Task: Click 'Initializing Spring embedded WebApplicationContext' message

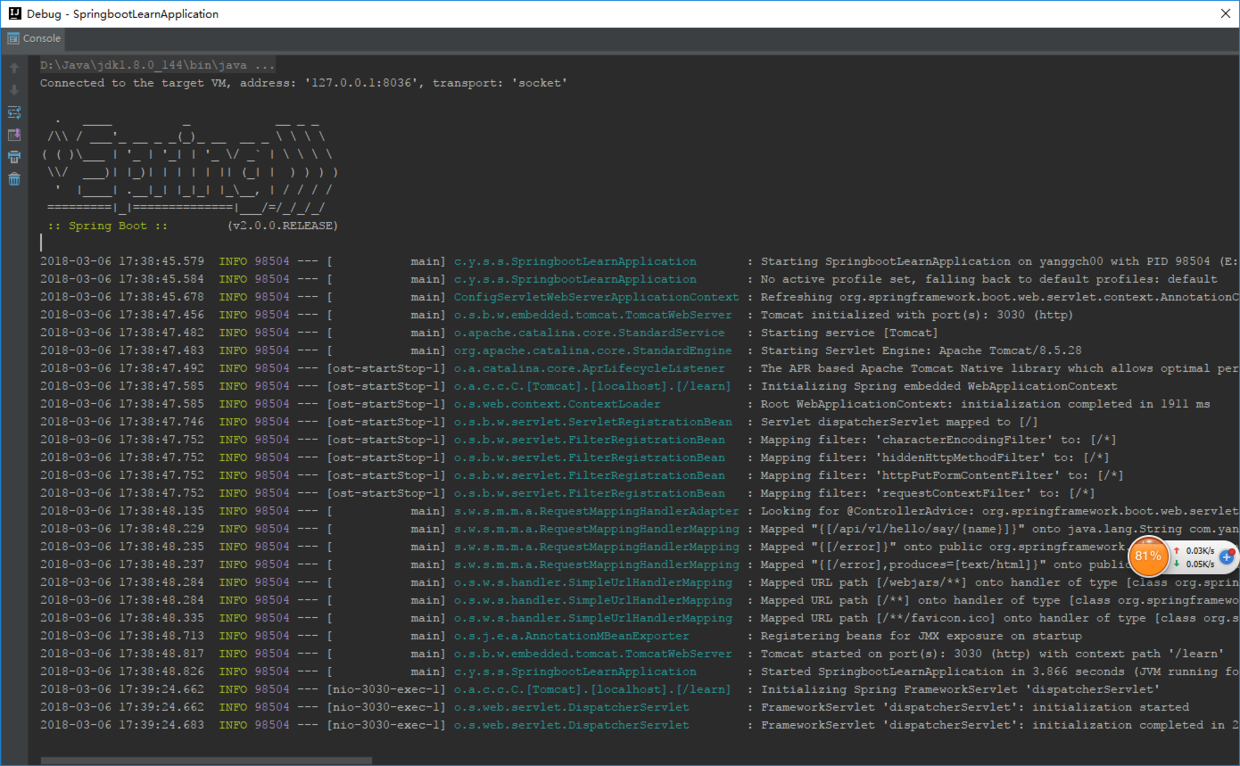Action: [939, 386]
